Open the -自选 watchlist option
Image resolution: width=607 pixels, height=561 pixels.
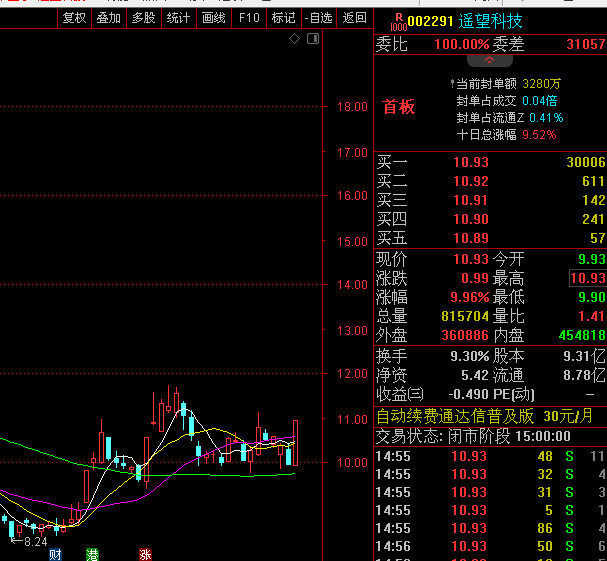[x=319, y=17]
